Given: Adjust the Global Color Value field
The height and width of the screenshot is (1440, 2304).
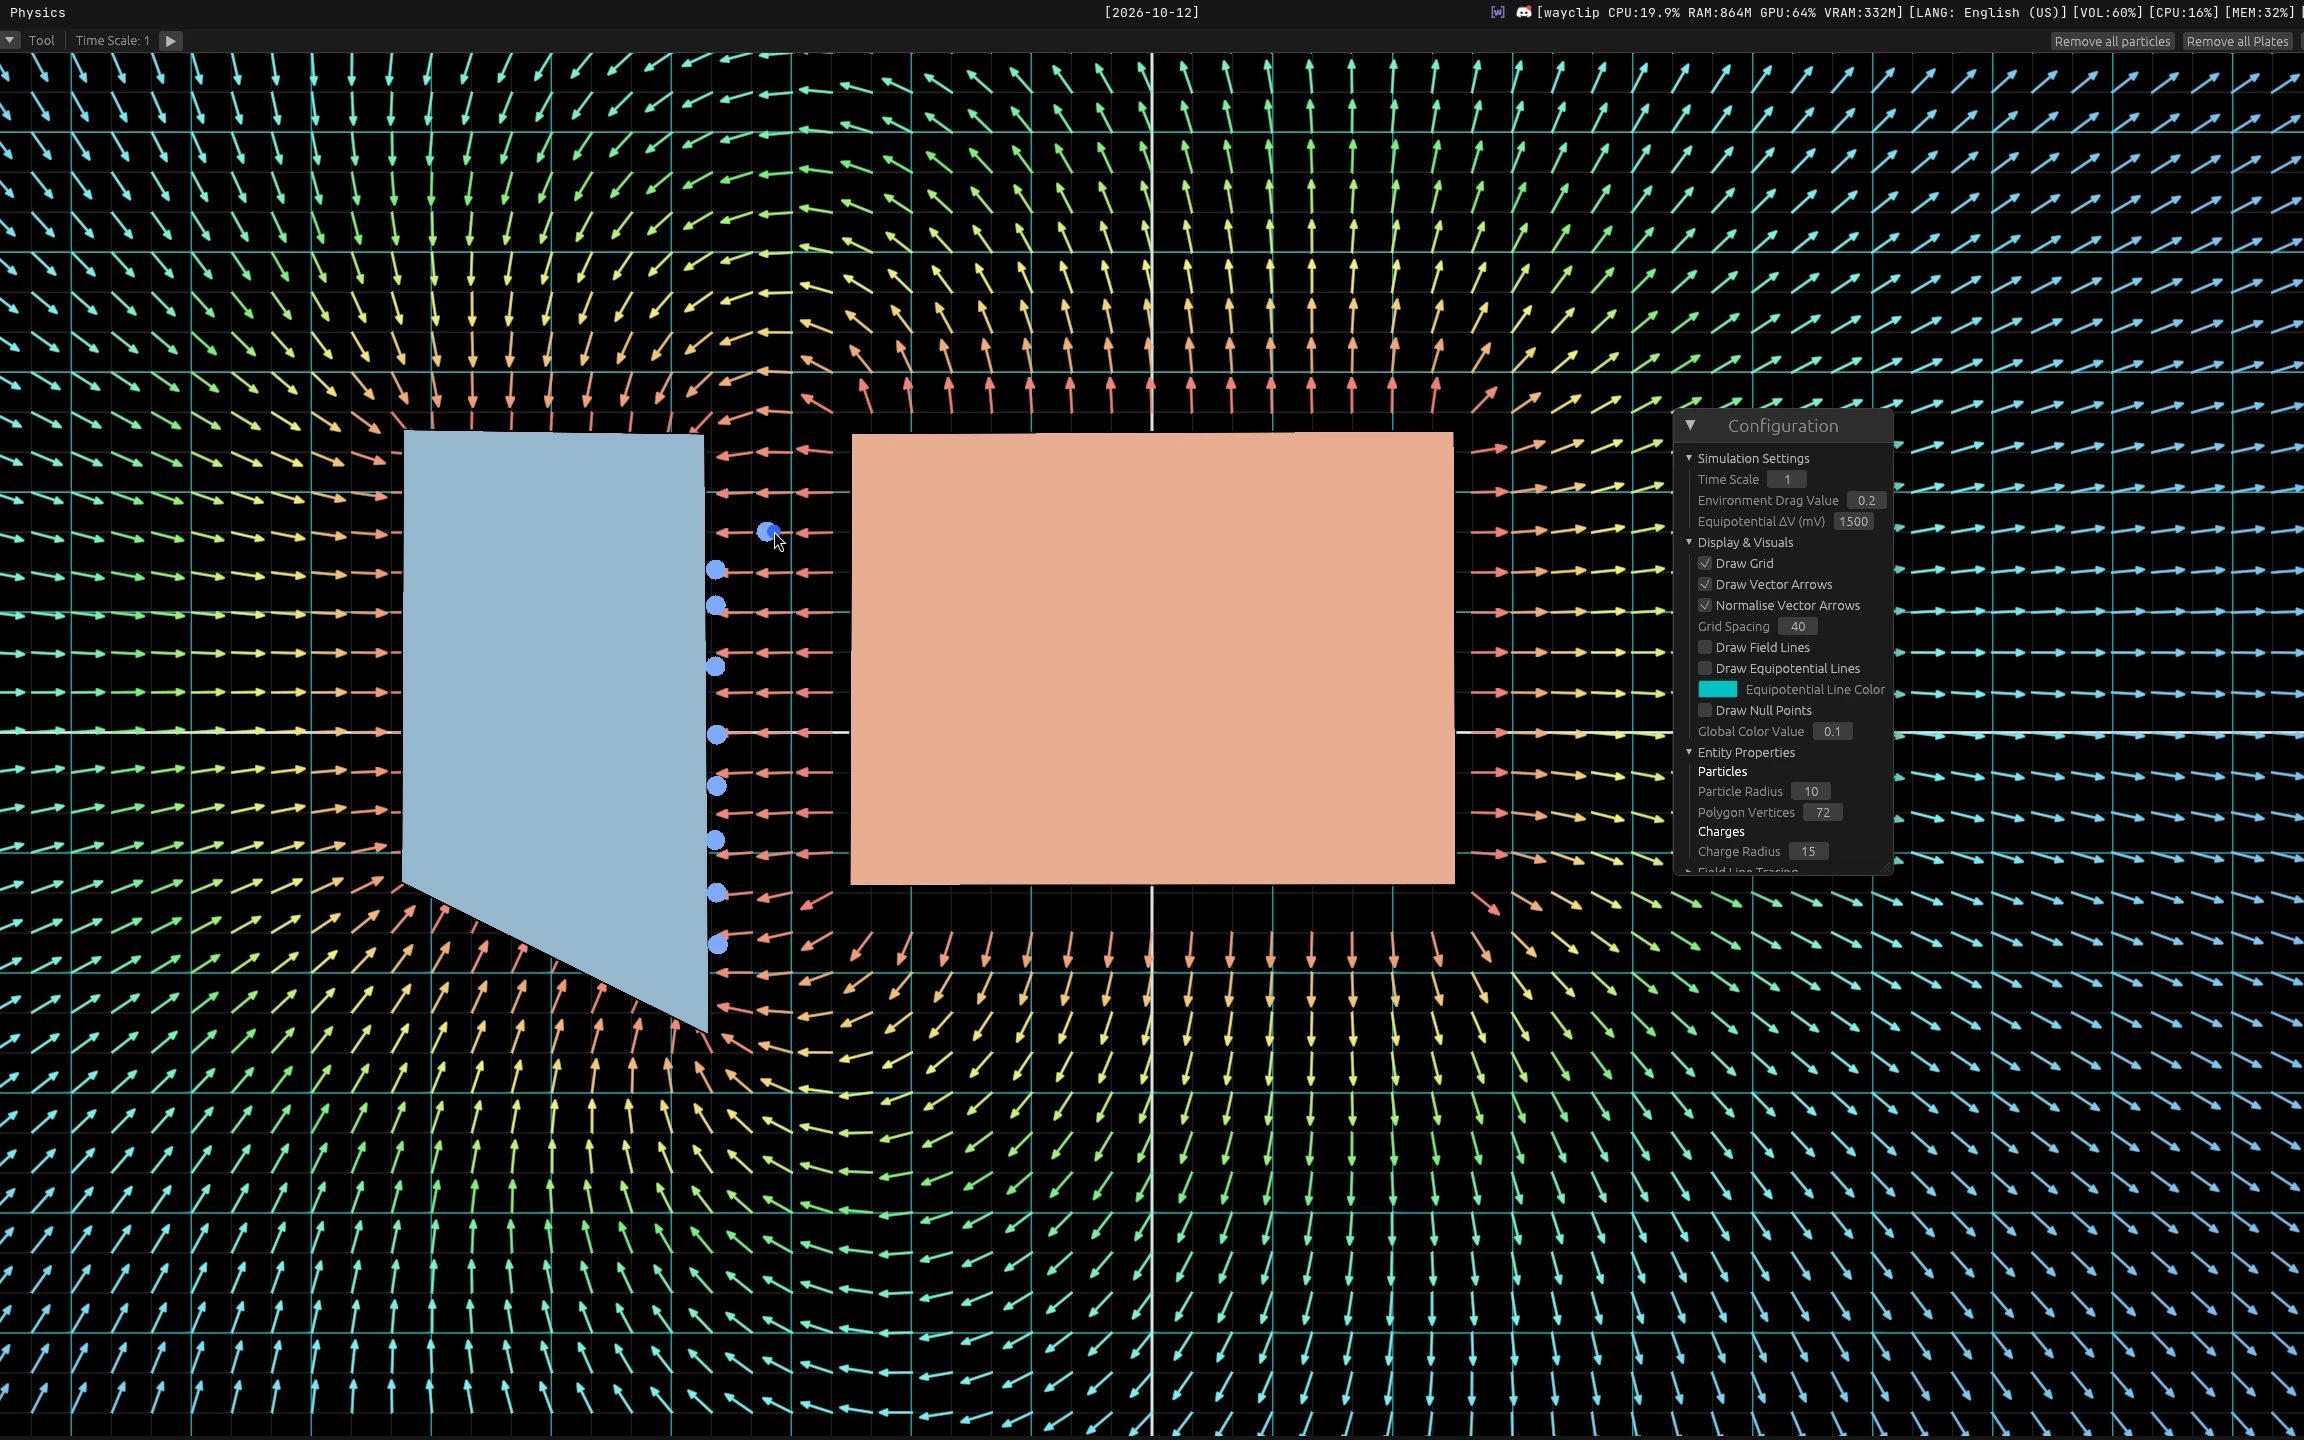Looking at the screenshot, I should point(1832,731).
